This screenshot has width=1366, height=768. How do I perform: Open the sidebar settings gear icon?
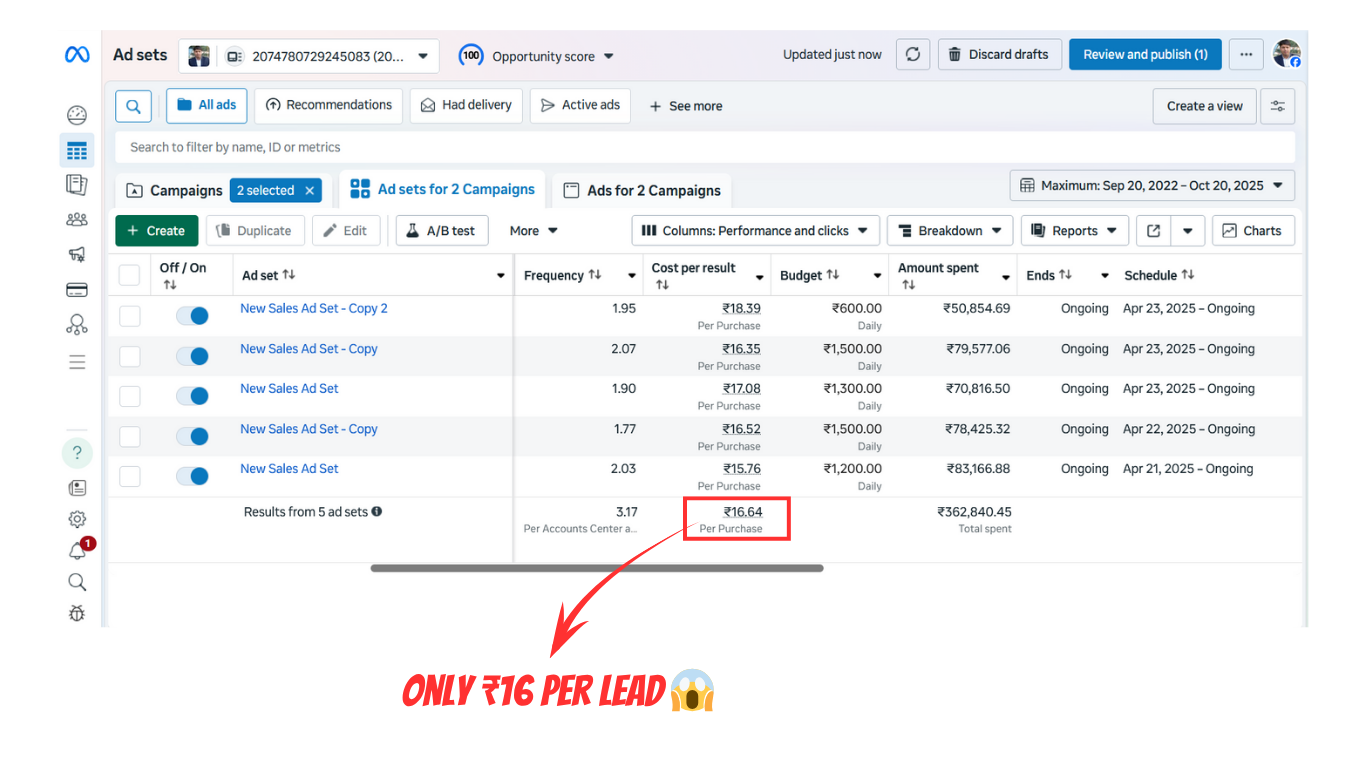pyautogui.click(x=77, y=519)
